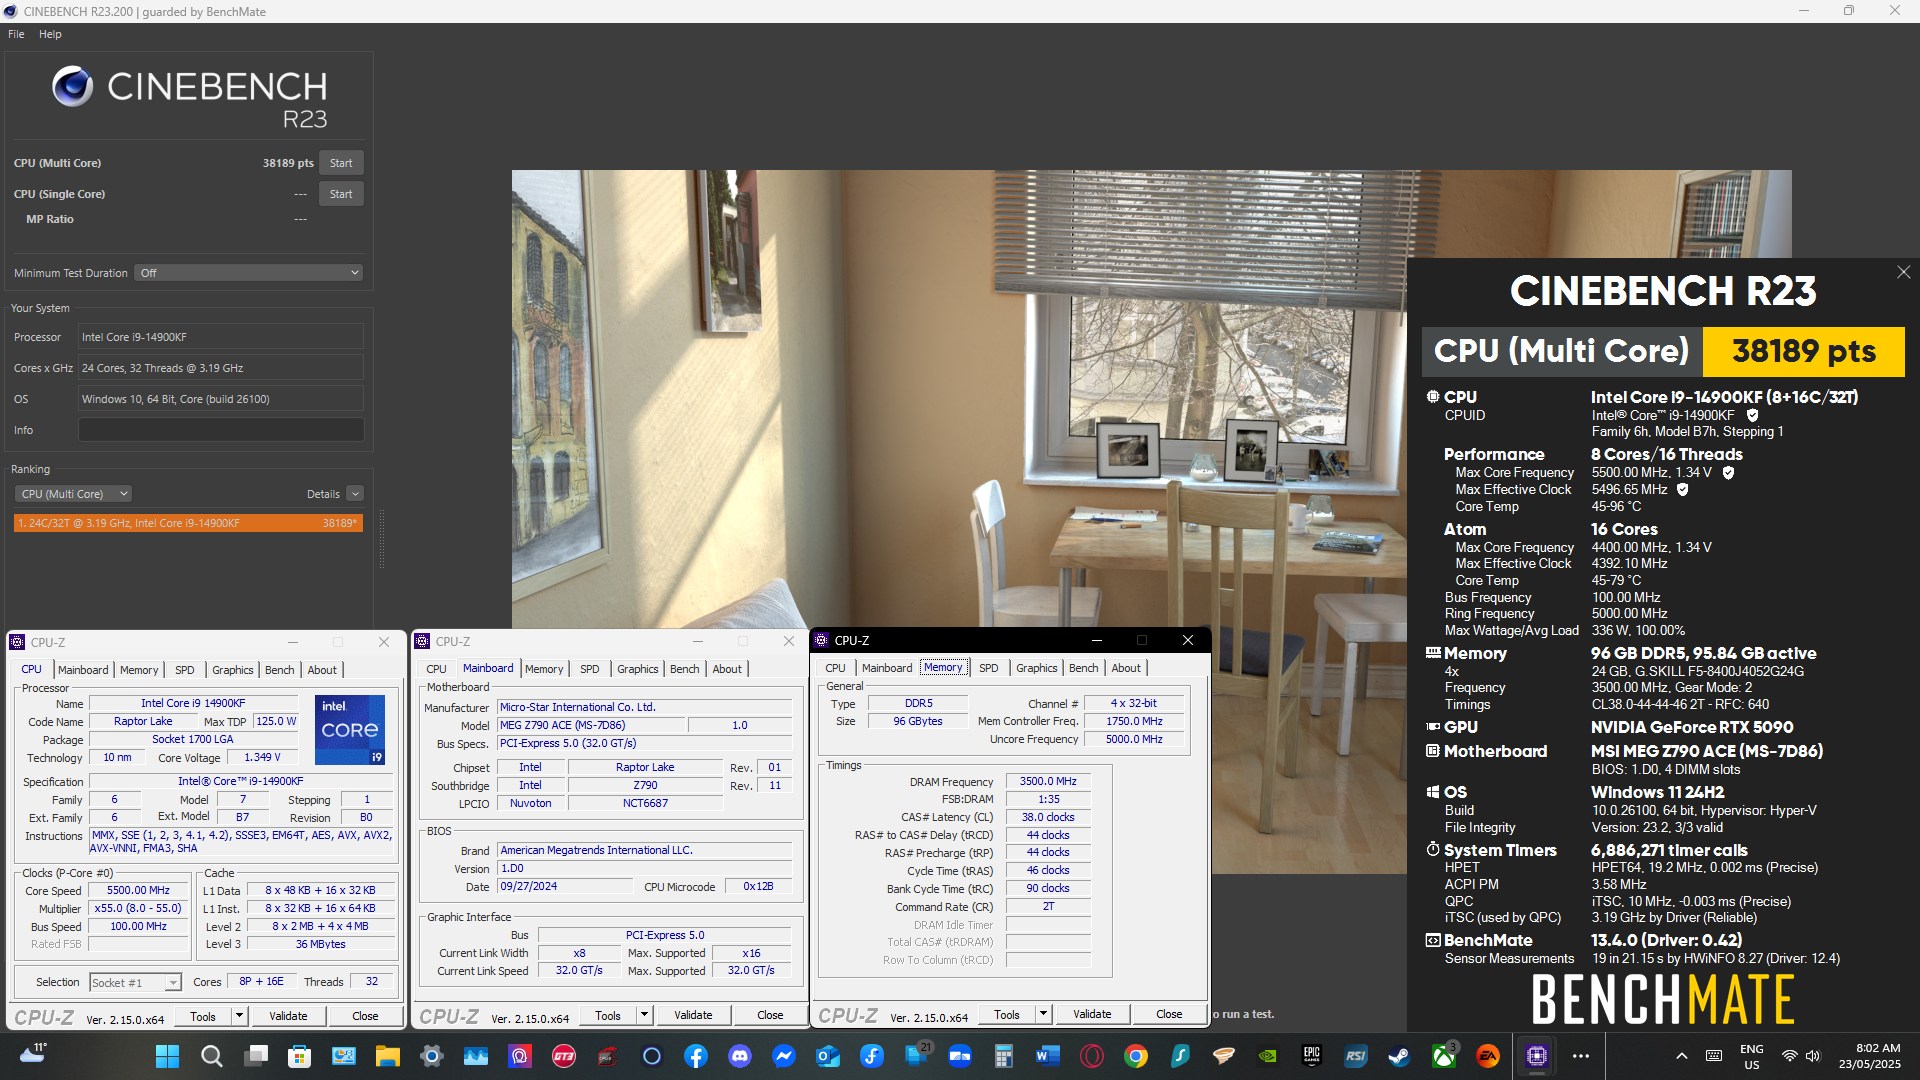Open taskbar Search

click(x=211, y=1056)
